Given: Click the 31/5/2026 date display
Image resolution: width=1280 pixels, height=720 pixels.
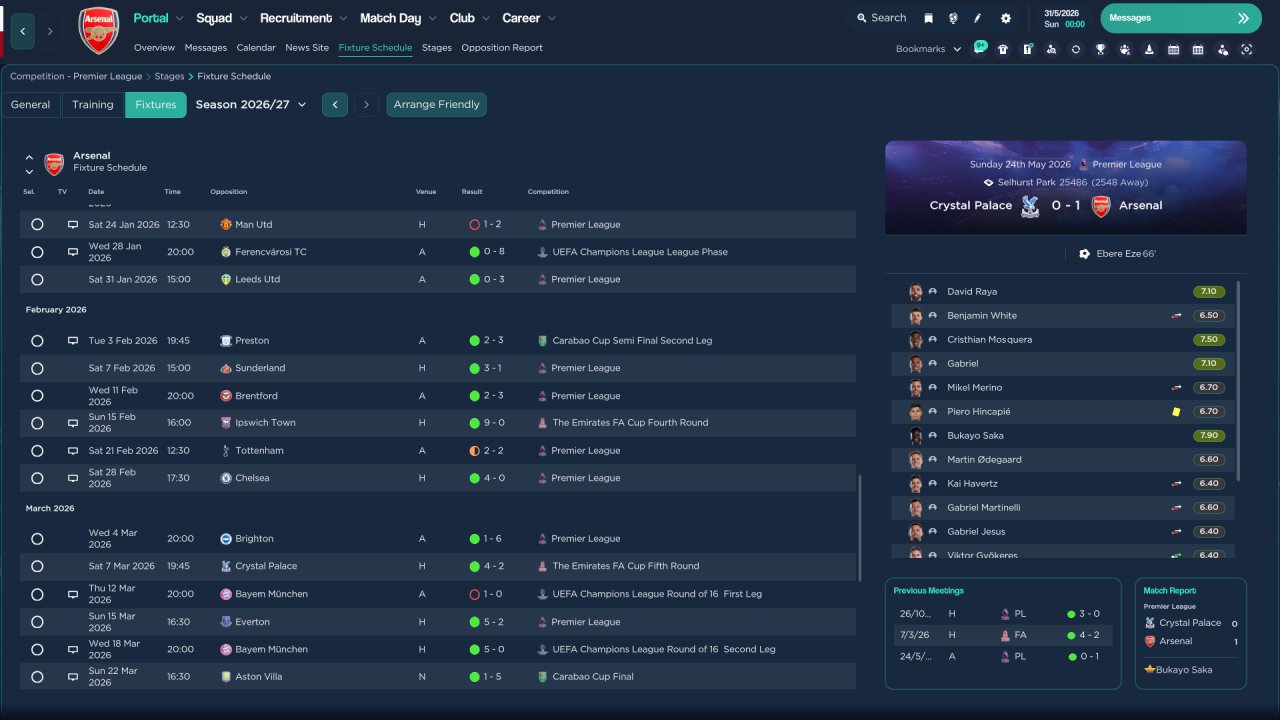Looking at the screenshot, I should click(1064, 13).
